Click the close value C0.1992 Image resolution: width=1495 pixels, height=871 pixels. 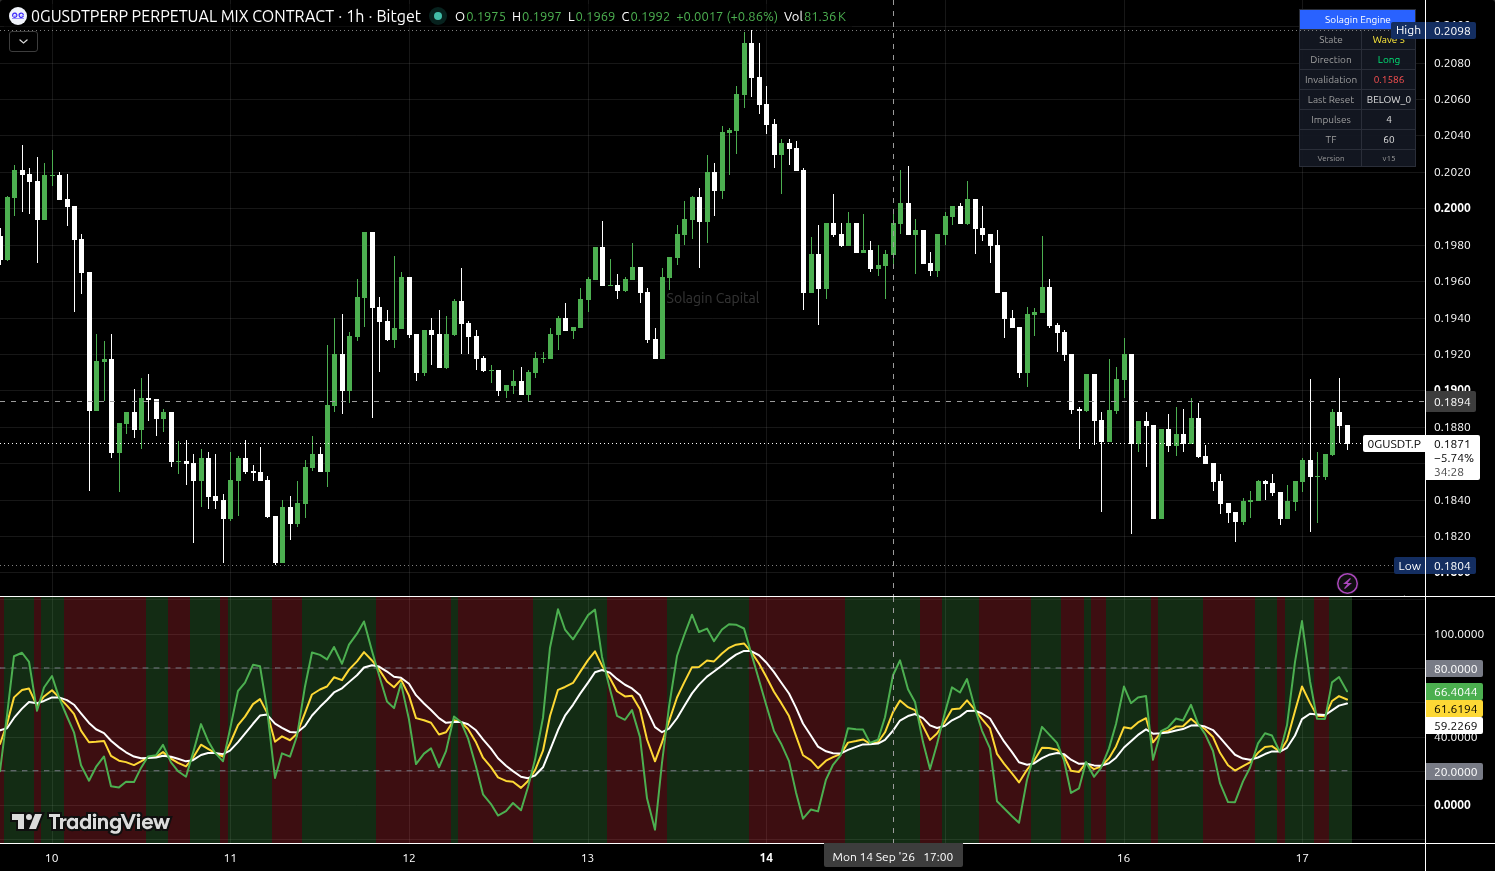point(645,16)
